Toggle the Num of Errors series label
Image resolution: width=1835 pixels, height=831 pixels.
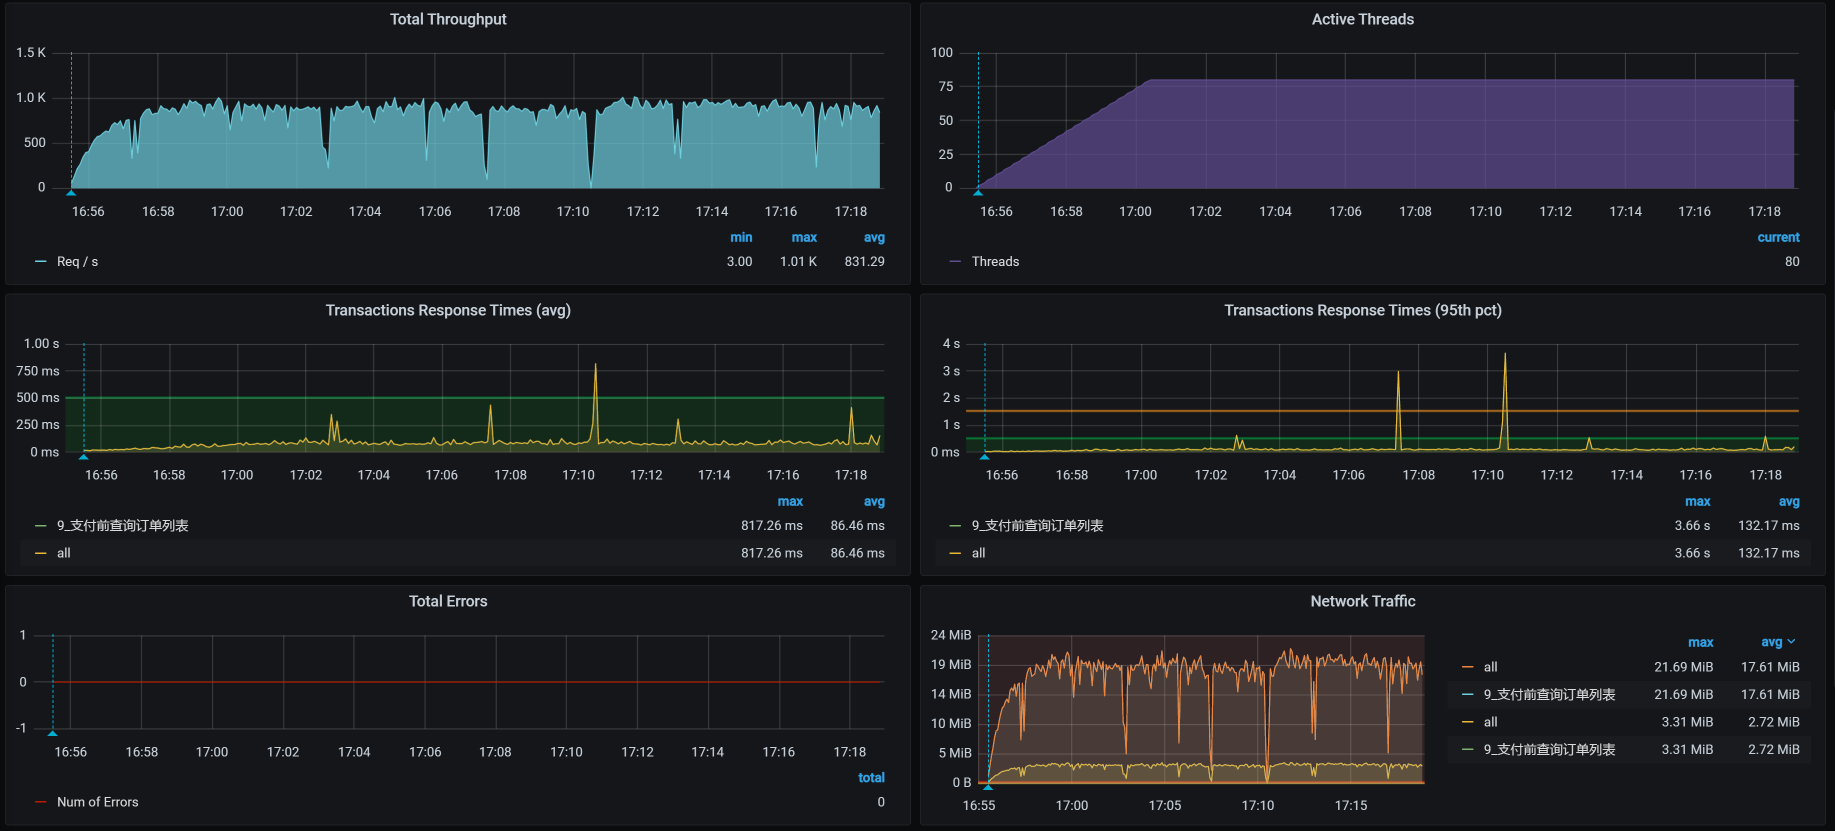(x=97, y=802)
